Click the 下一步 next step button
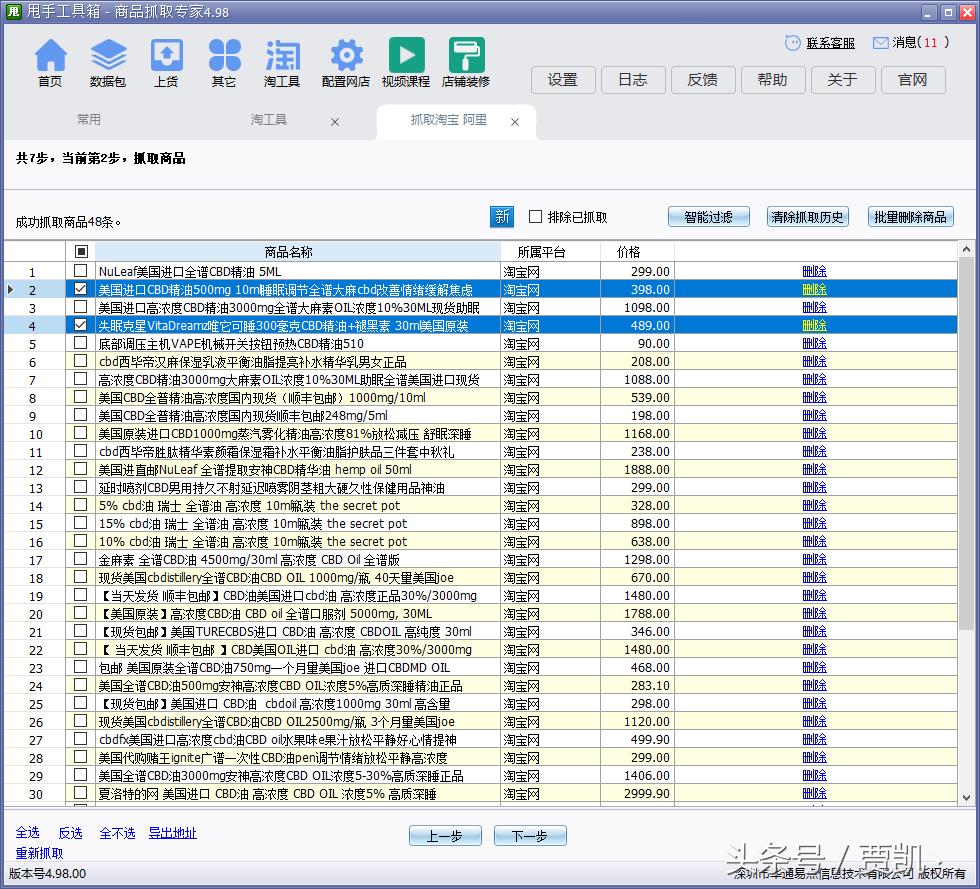 click(x=529, y=836)
